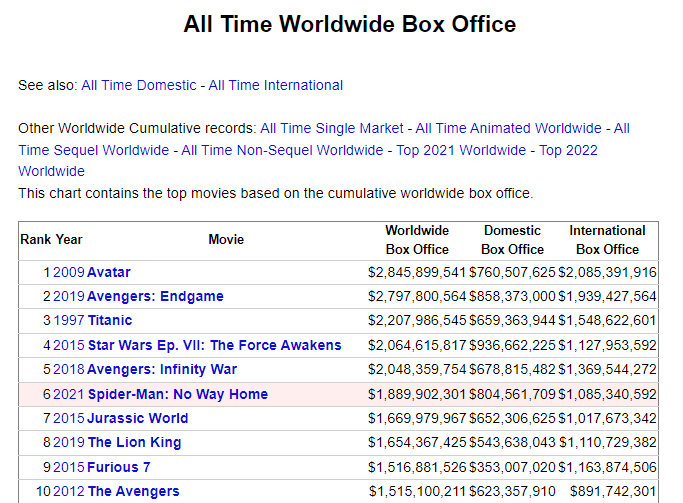Open The Avengers 2012 movie link
Viewport: 683px width, 503px height.
(x=133, y=491)
